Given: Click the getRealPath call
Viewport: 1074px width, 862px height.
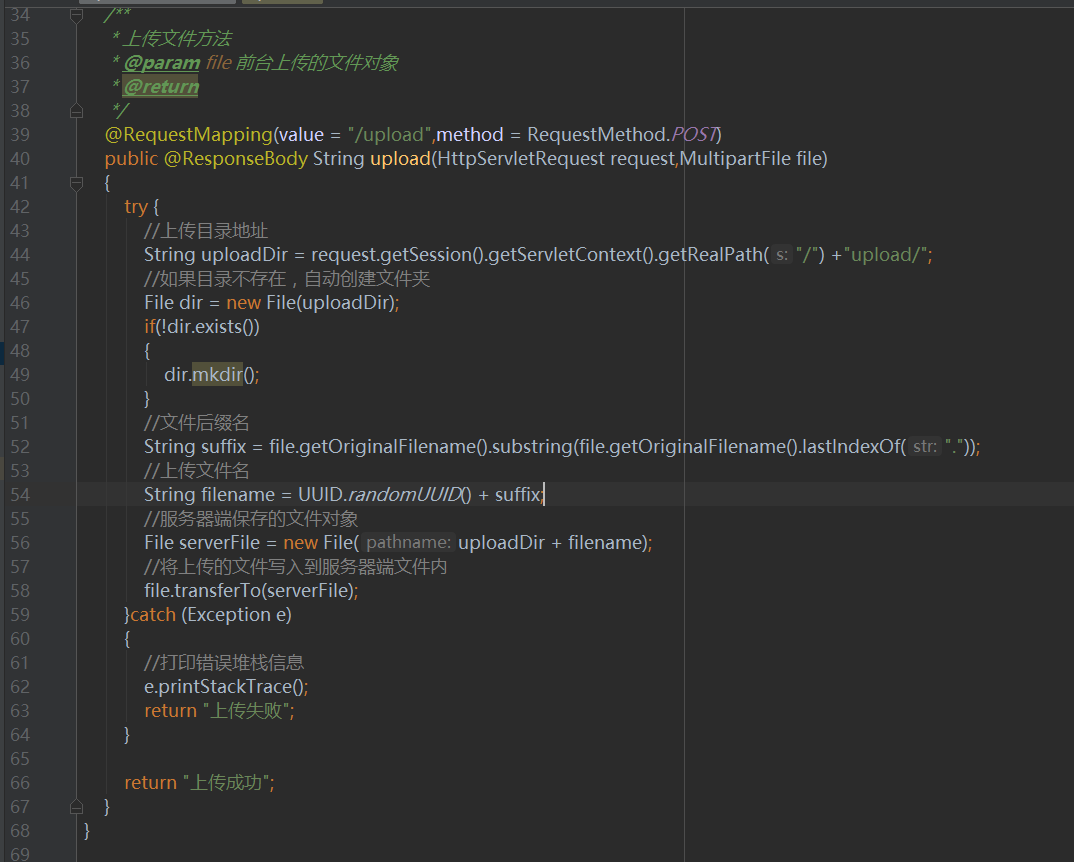Looking at the screenshot, I should (711, 255).
